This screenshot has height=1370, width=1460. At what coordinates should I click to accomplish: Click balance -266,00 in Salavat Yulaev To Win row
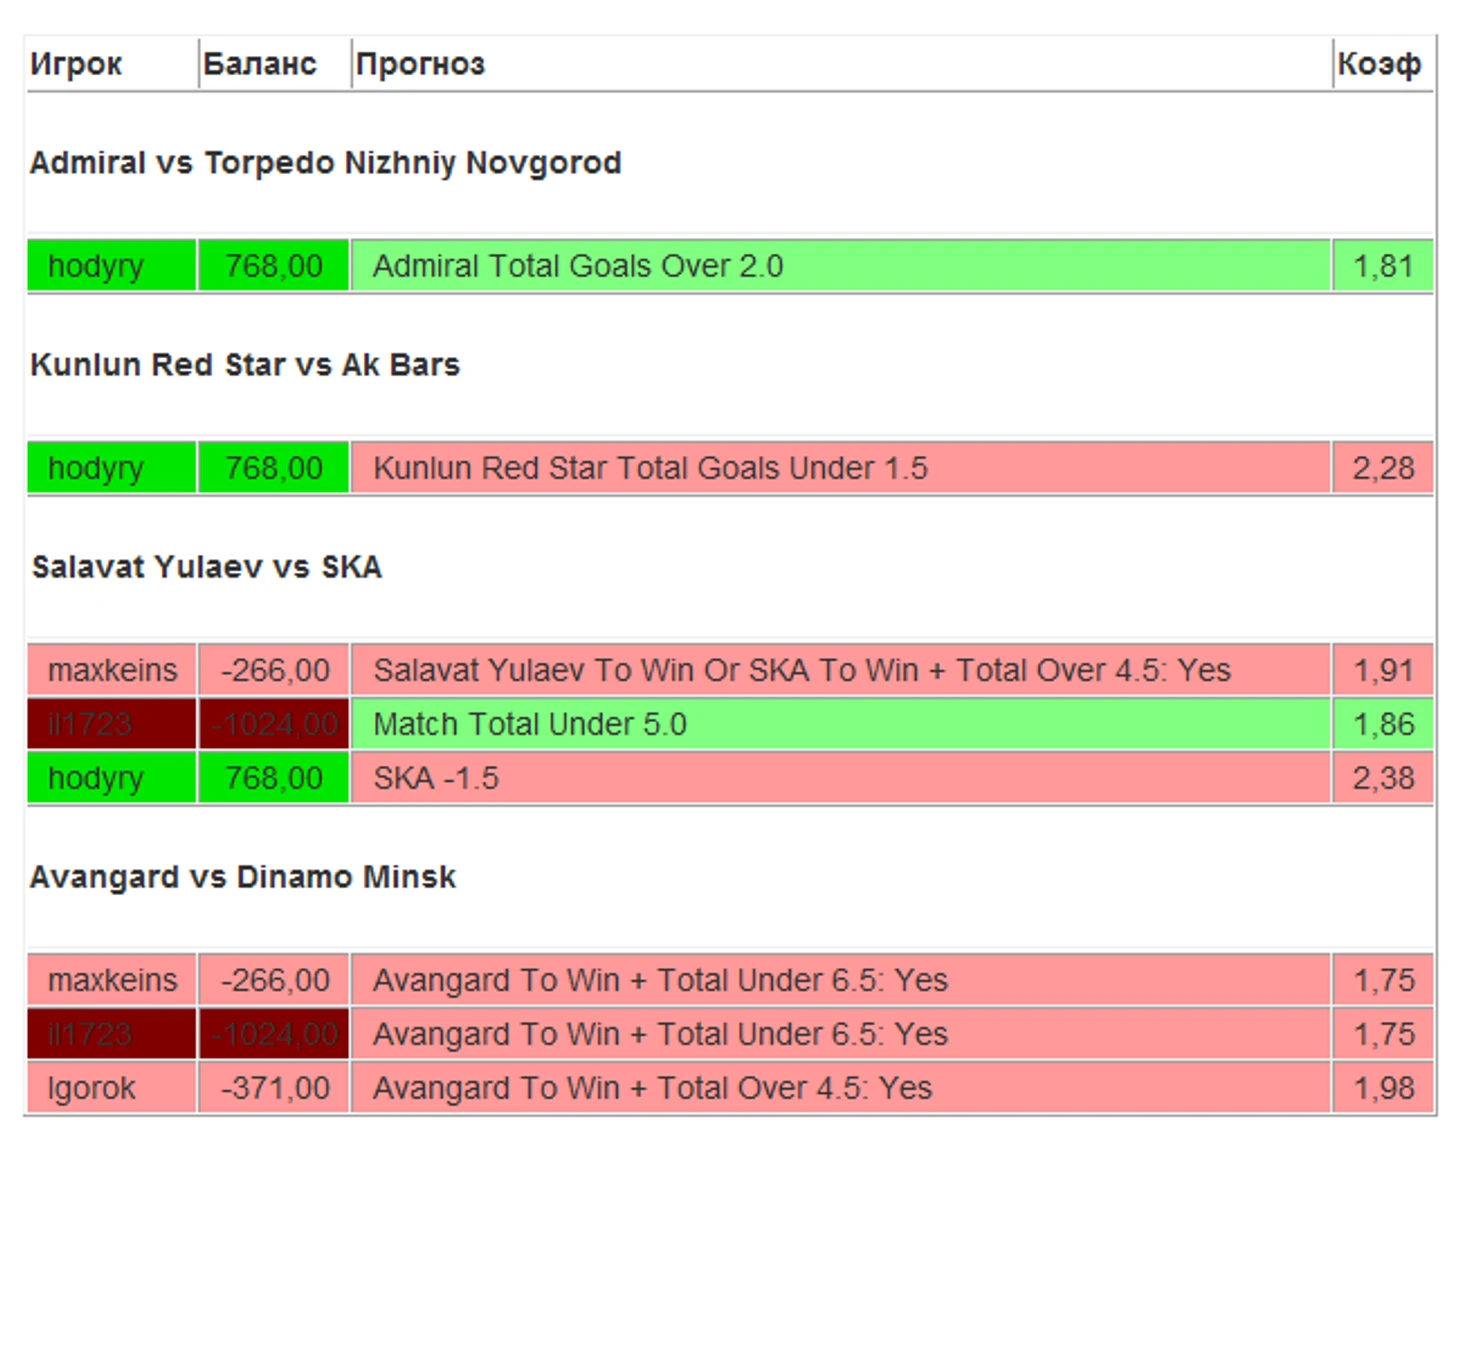tap(274, 670)
